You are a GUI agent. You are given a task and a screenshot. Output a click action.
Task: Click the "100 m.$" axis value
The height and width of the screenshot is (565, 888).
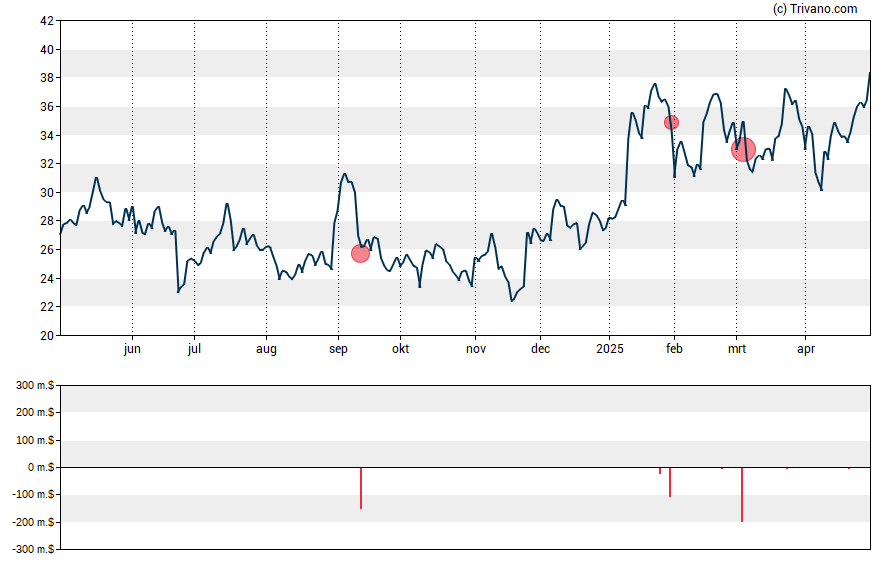click(35, 440)
